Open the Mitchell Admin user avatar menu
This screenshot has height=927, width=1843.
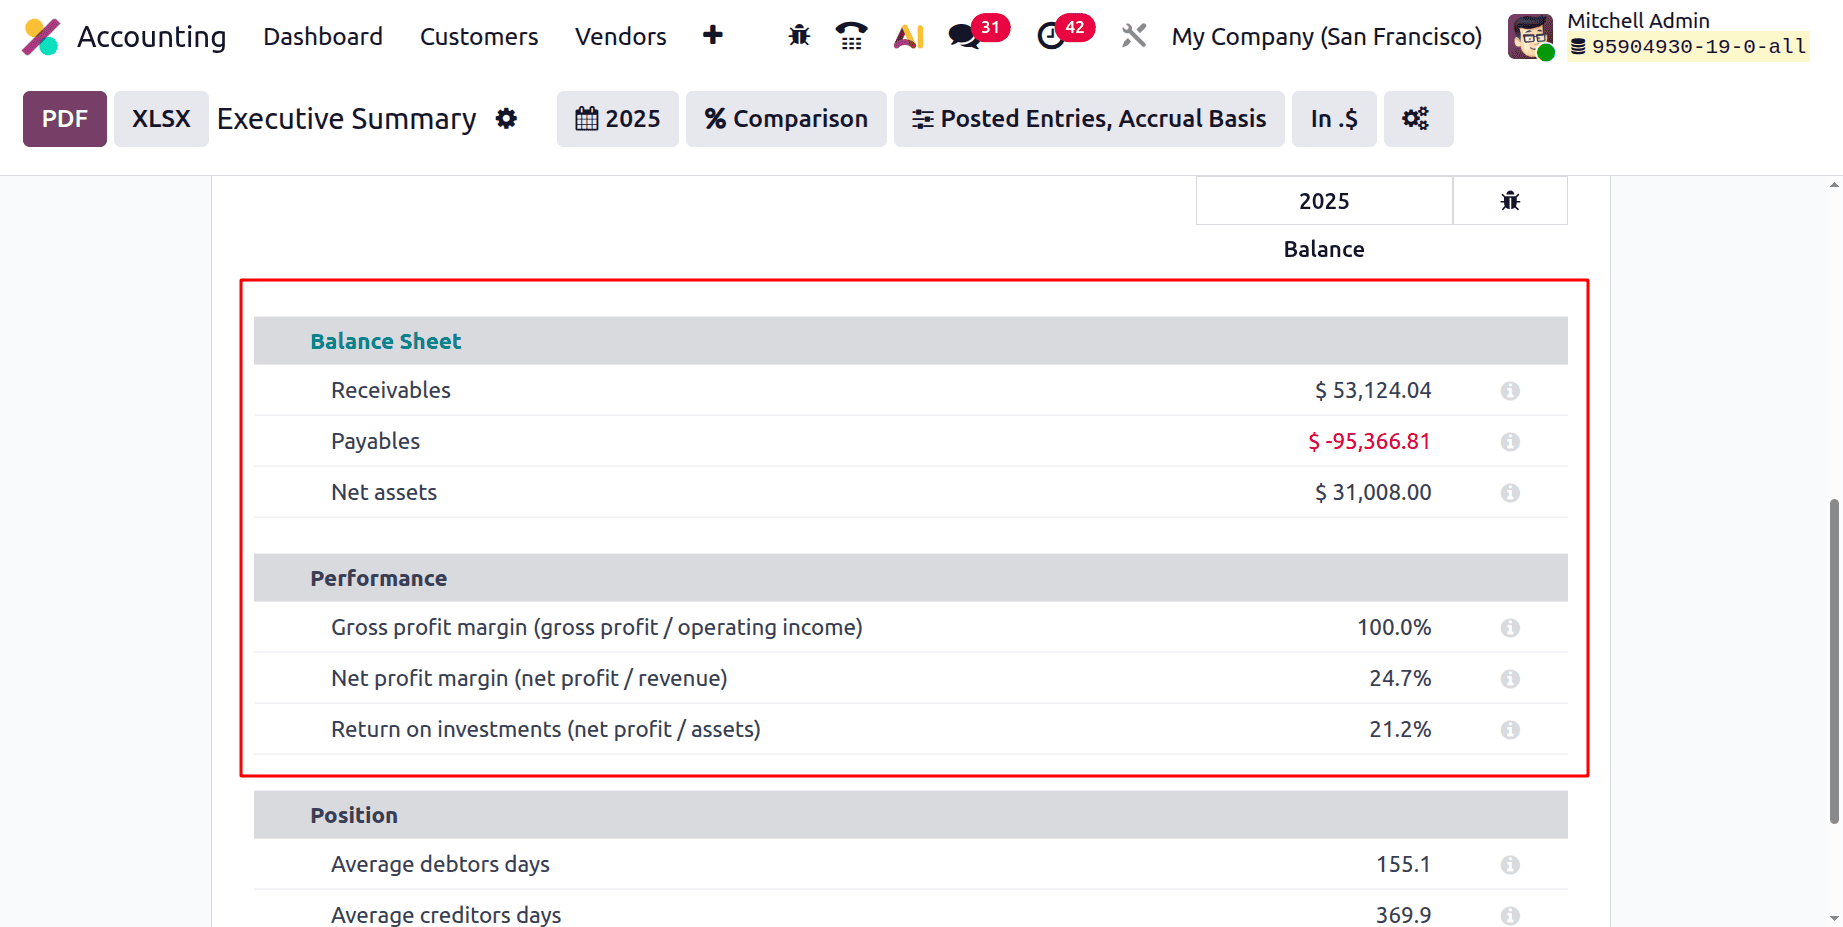pyautogui.click(x=1529, y=36)
